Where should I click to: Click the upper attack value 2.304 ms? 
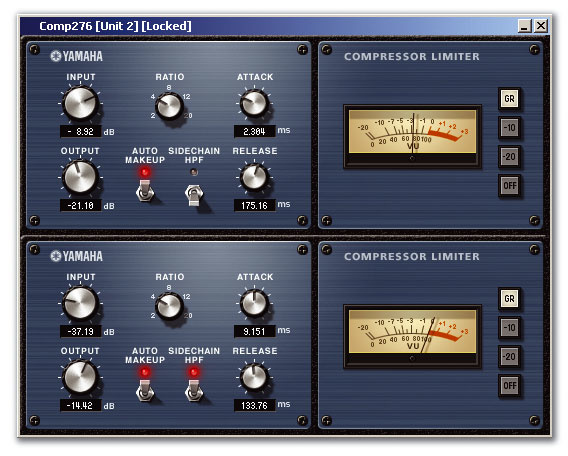click(x=255, y=131)
